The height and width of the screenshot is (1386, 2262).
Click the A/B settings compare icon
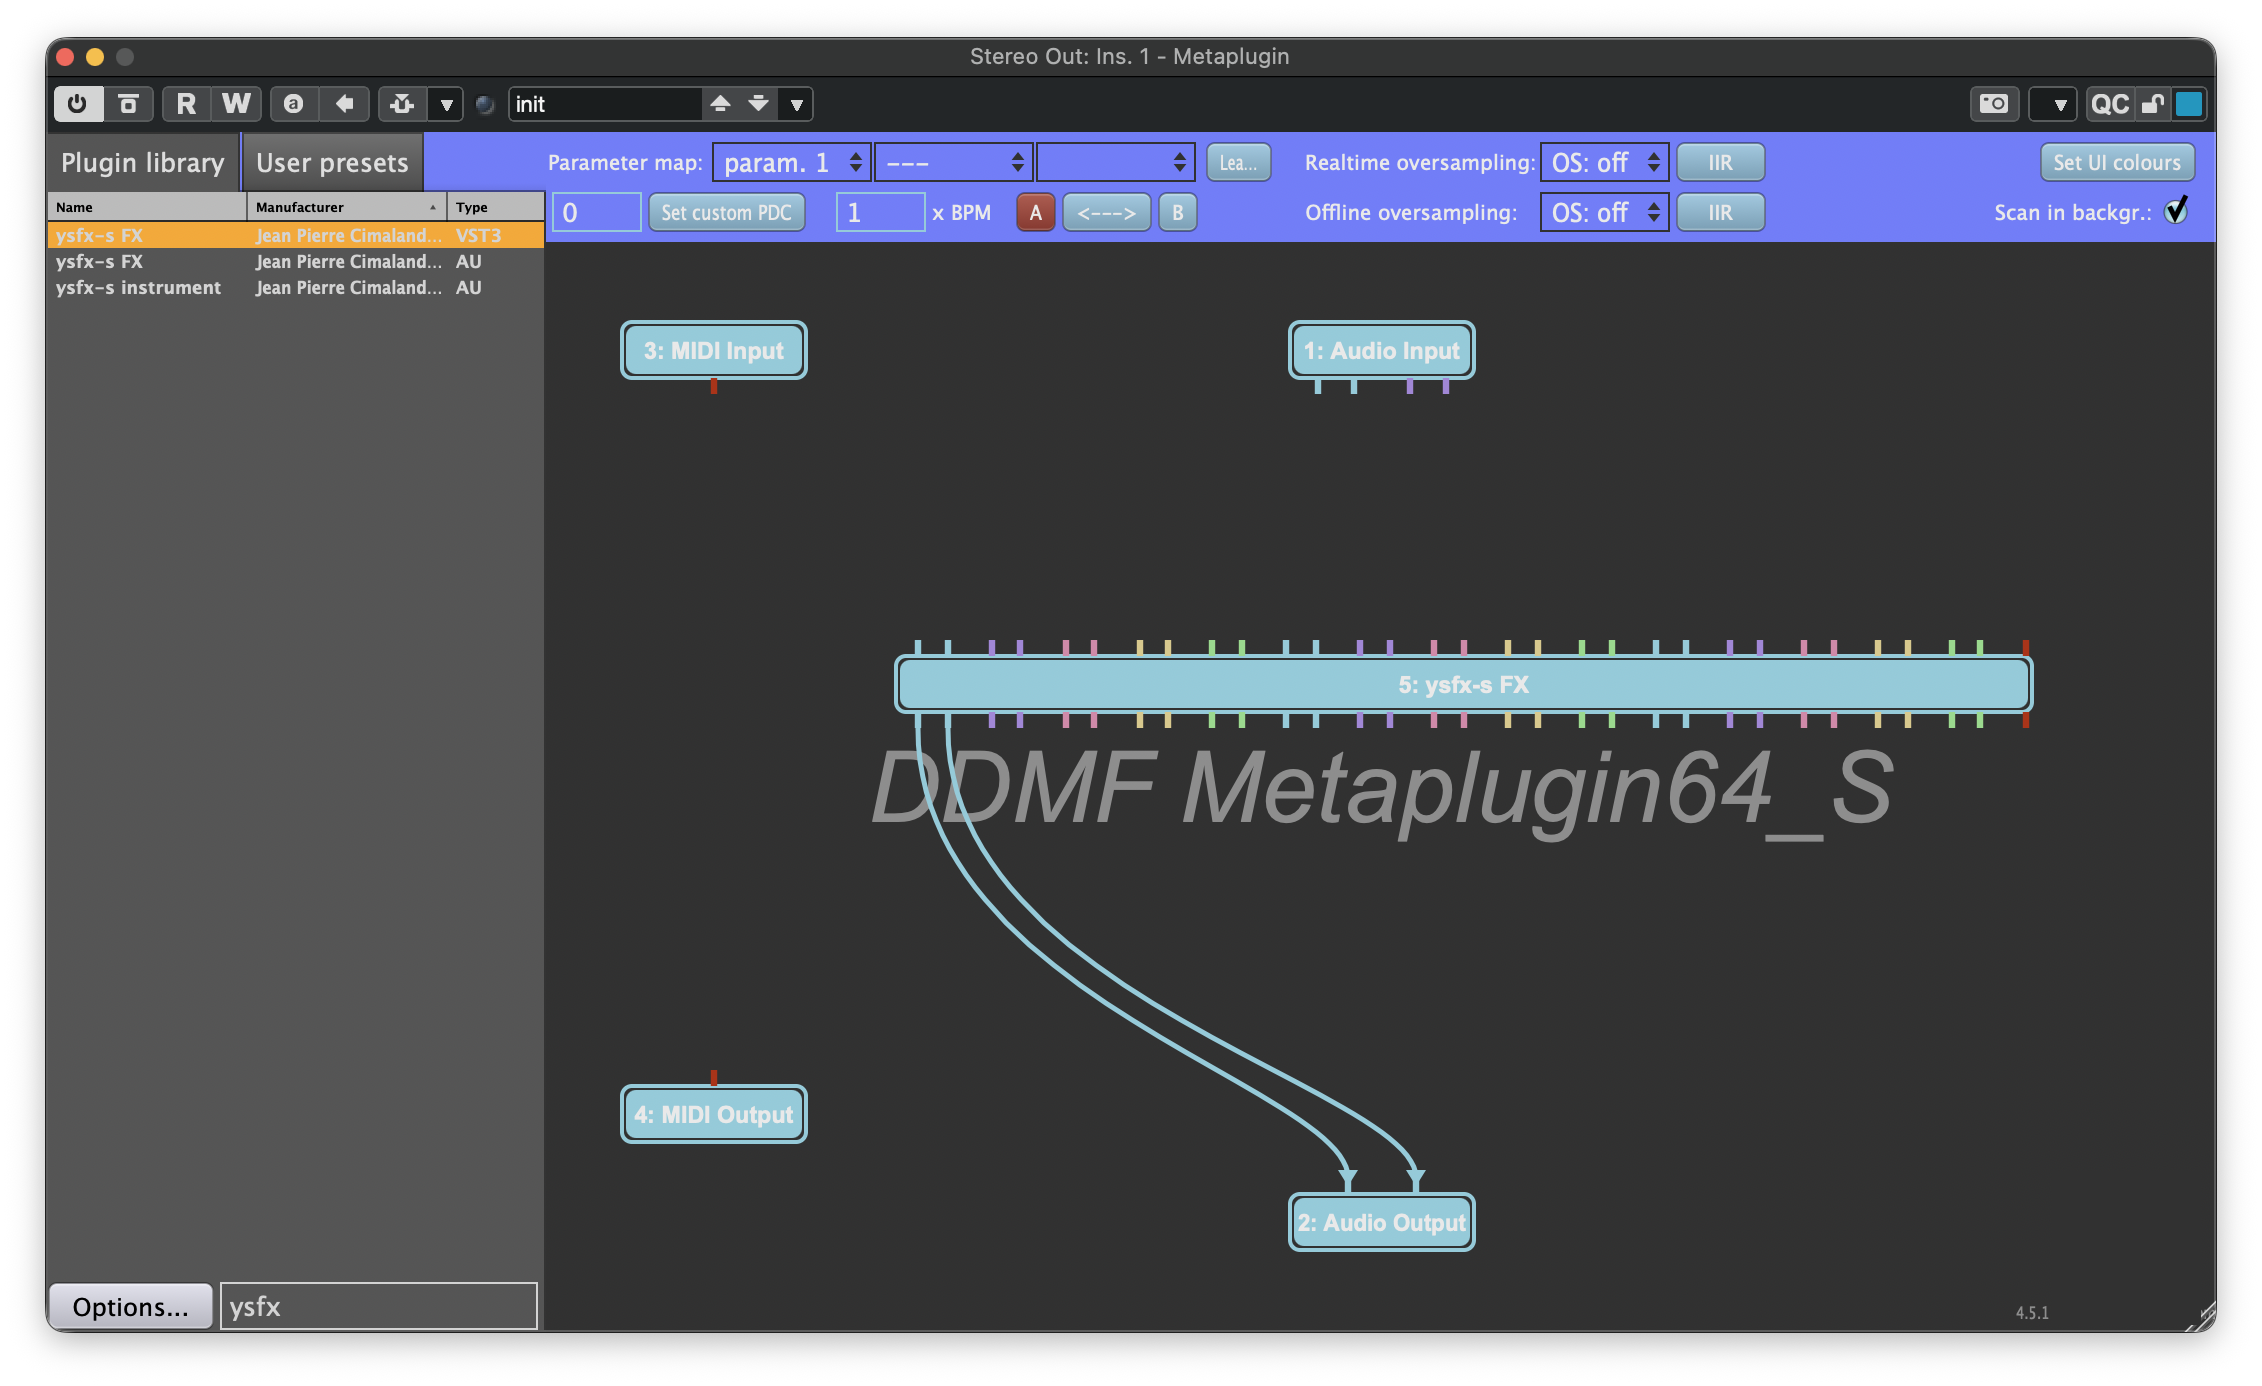[x=294, y=104]
